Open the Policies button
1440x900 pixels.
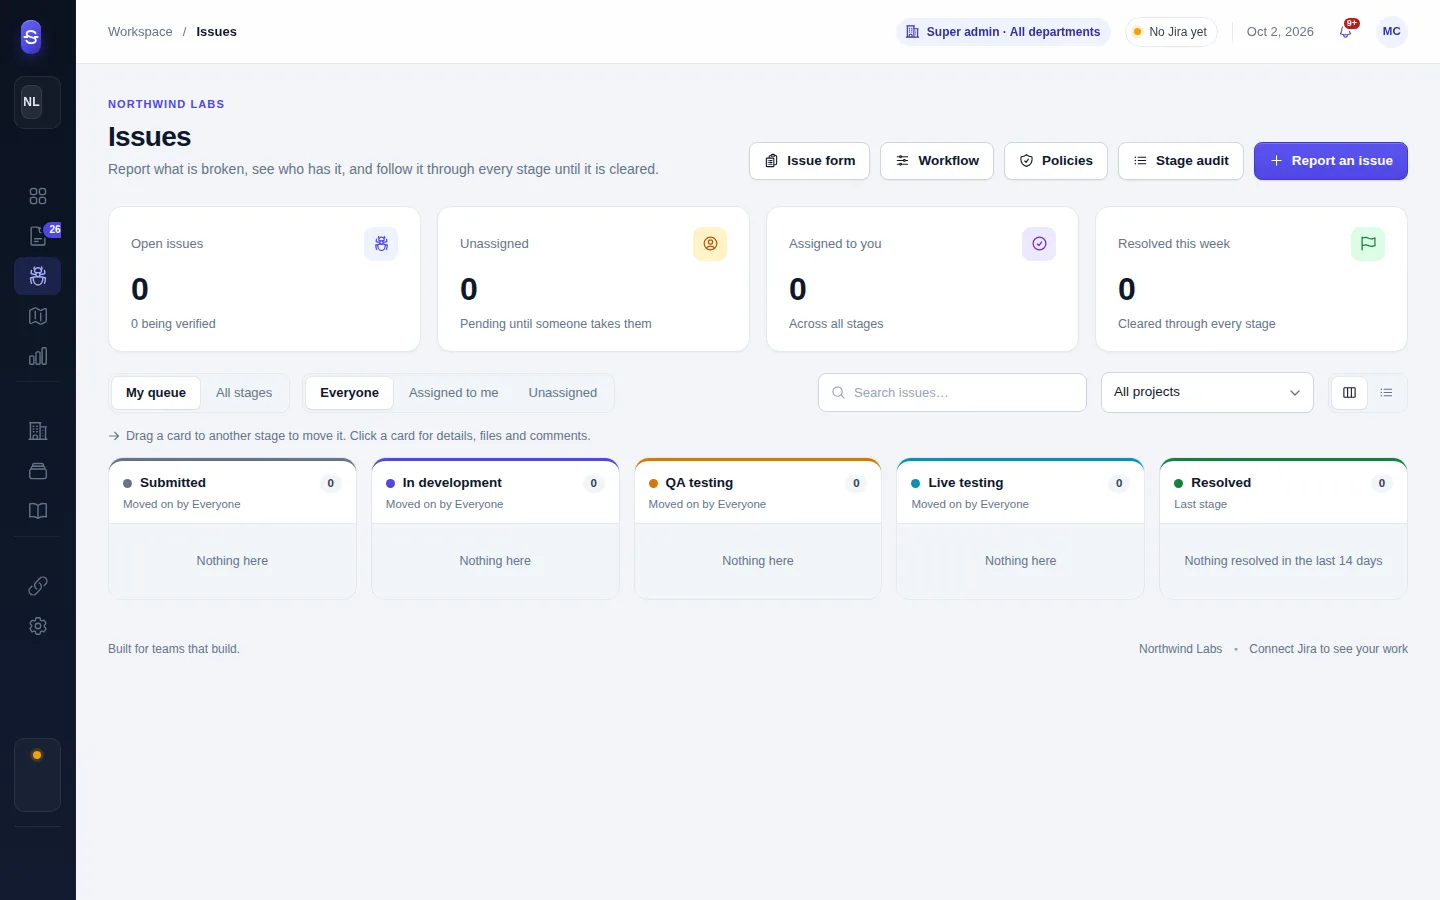[x=1056, y=161]
